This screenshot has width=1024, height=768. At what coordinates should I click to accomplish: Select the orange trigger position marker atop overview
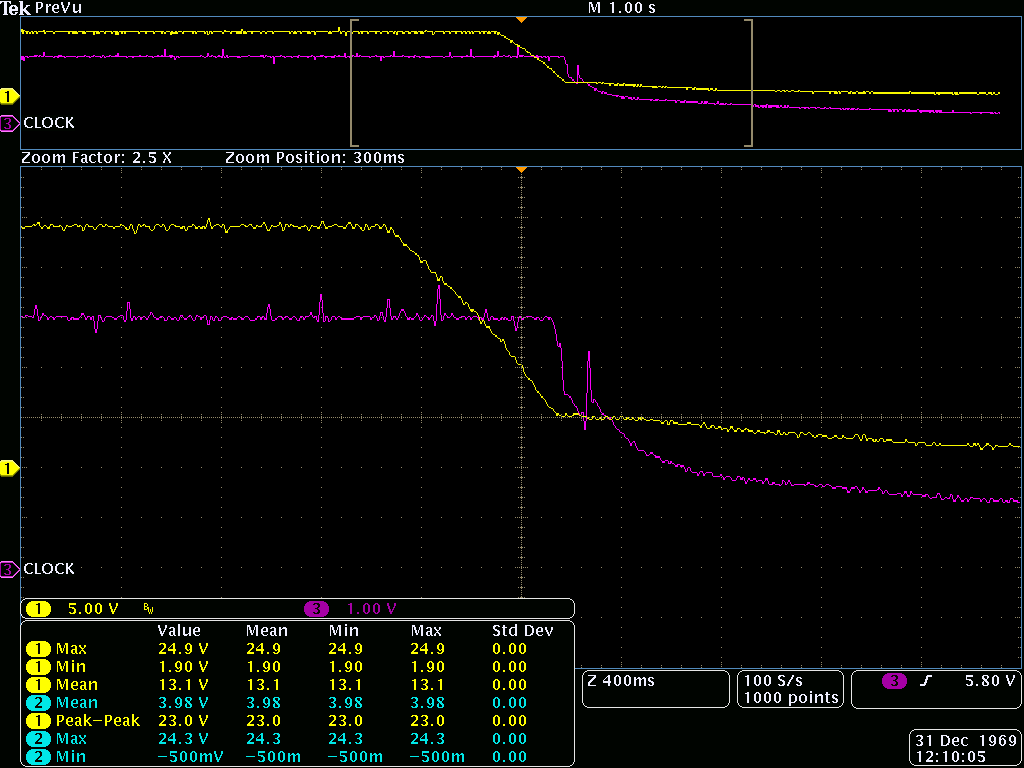point(521,20)
